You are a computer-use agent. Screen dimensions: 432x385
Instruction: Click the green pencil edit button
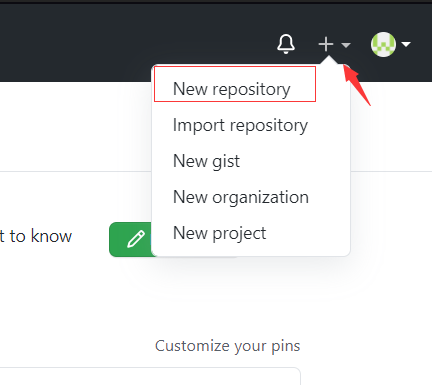click(131, 239)
